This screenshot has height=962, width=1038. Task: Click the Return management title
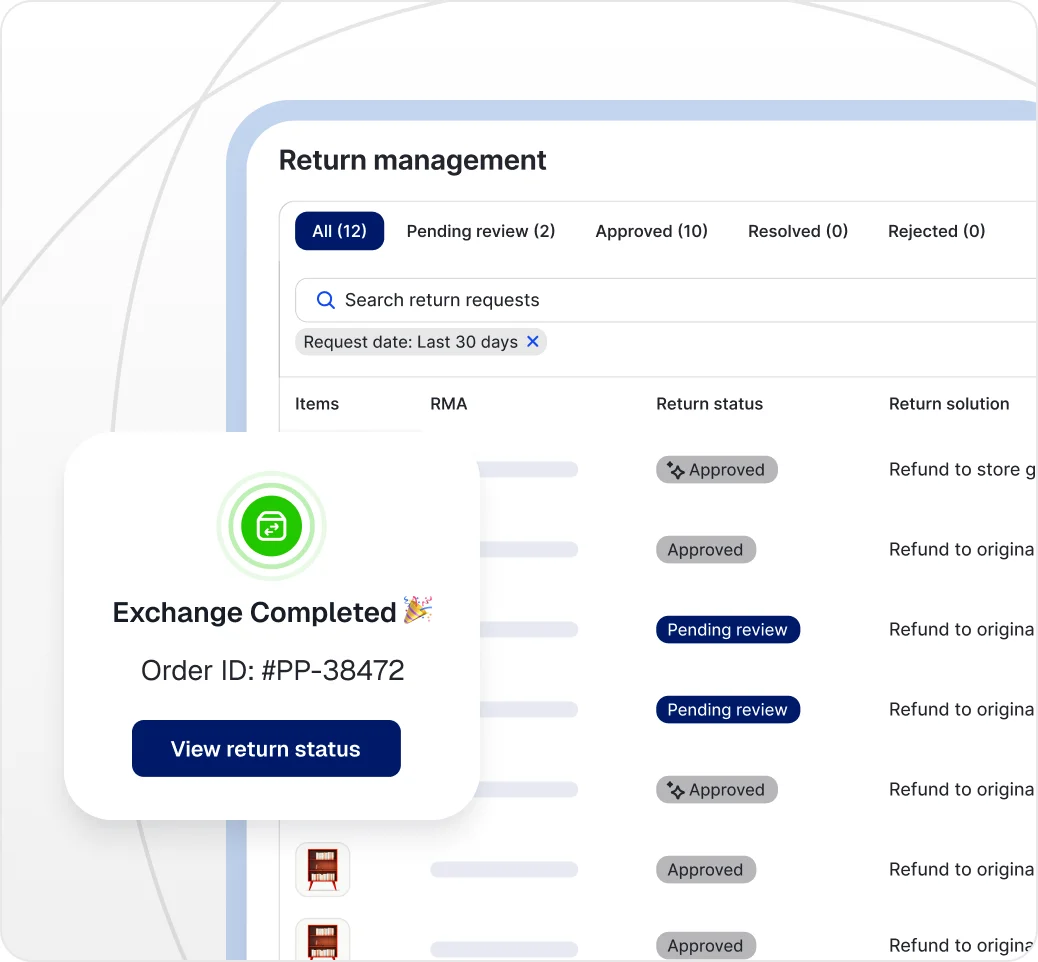pyautogui.click(x=412, y=160)
